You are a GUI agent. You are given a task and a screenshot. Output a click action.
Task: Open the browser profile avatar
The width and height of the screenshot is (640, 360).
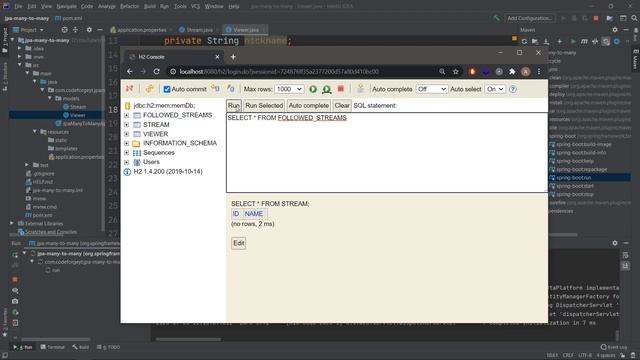click(x=526, y=71)
